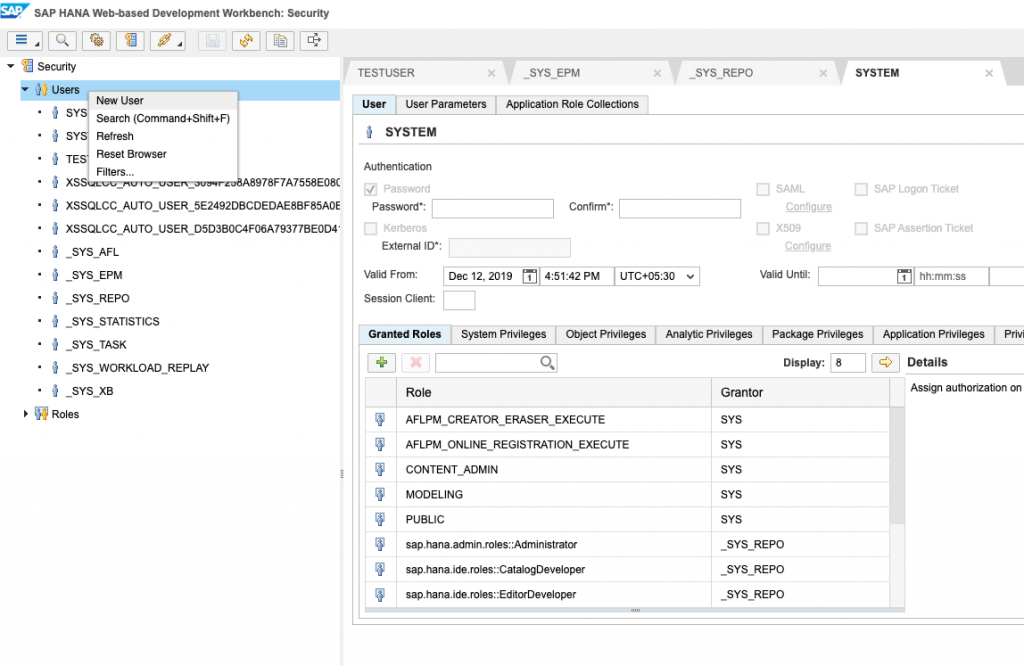1024x666 pixels.
Task: Click the role icon for PUBLIC row
Action: coord(380,519)
